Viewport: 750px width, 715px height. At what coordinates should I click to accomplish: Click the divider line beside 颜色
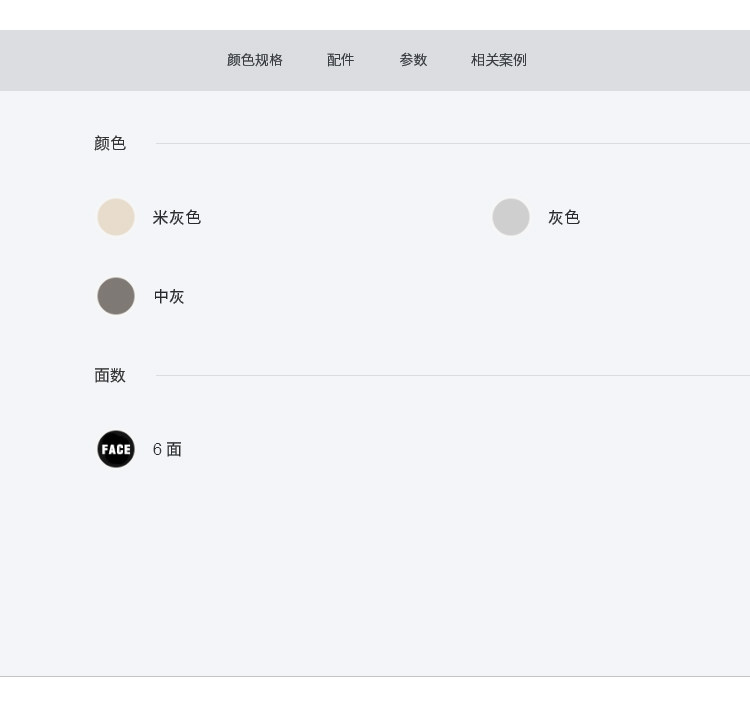coord(450,143)
